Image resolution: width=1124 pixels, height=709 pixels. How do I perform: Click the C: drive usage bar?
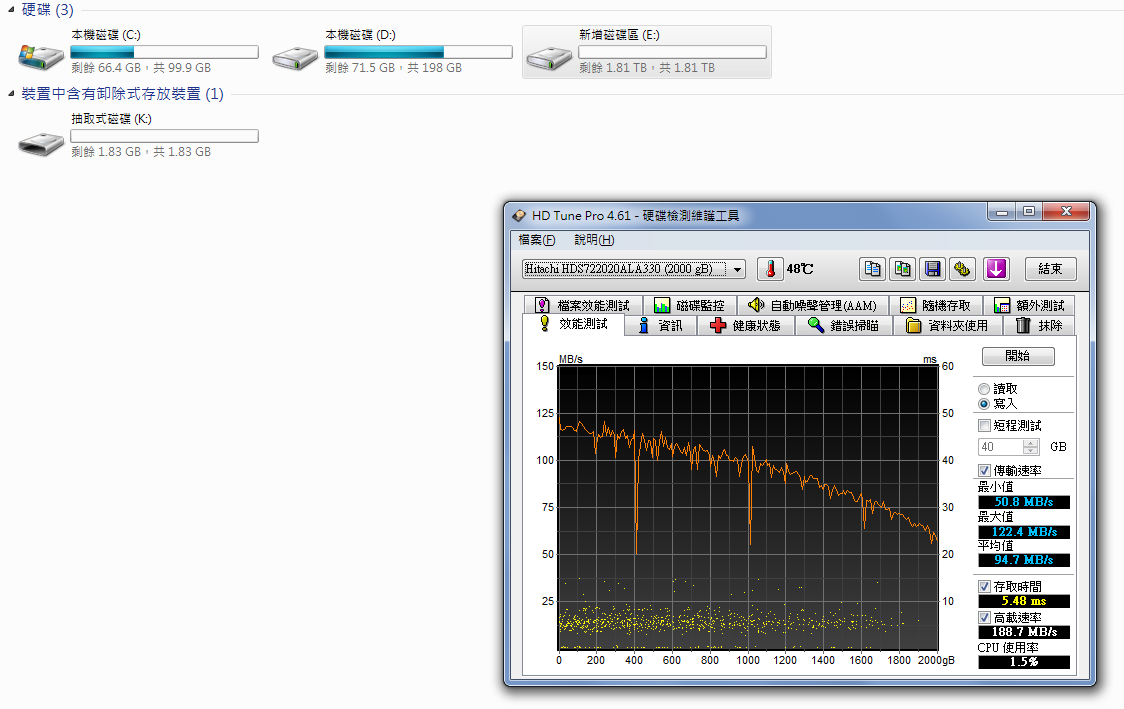tap(164, 52)
